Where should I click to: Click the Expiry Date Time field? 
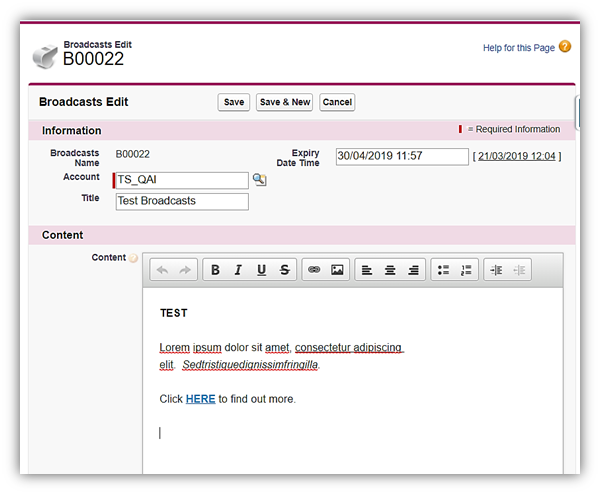(400, 156)
